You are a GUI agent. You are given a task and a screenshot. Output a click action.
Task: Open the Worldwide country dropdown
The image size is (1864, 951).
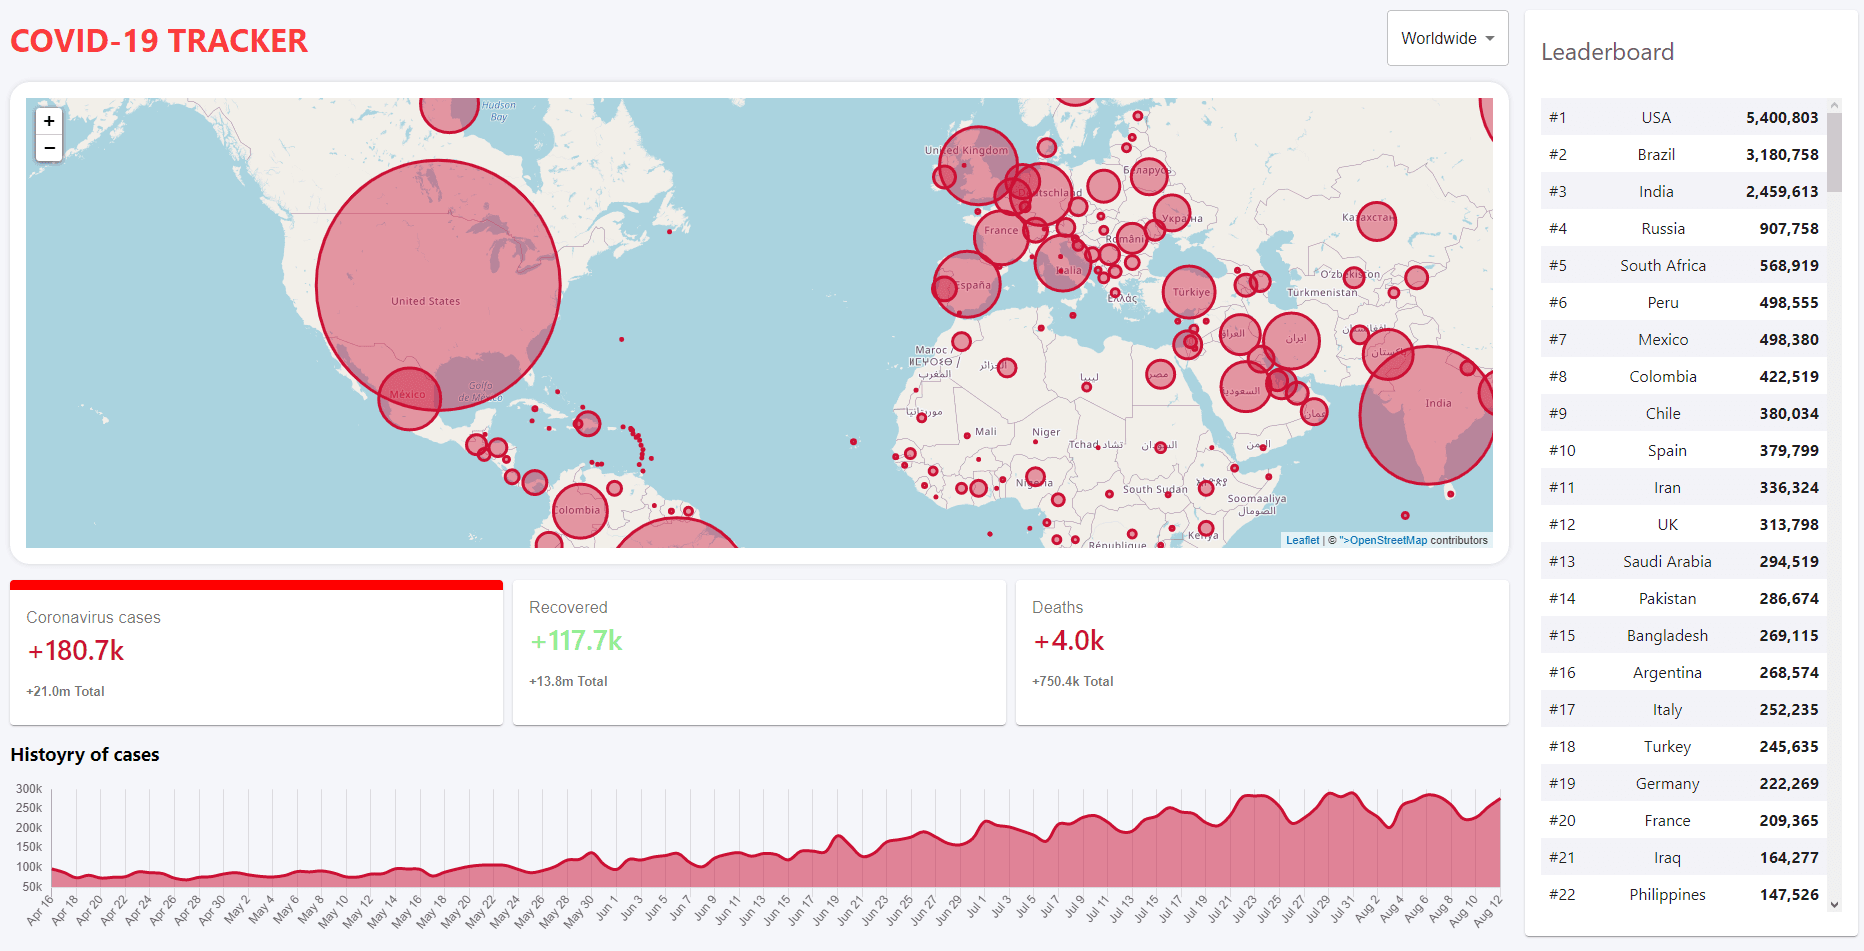[x=1447, y=38]
